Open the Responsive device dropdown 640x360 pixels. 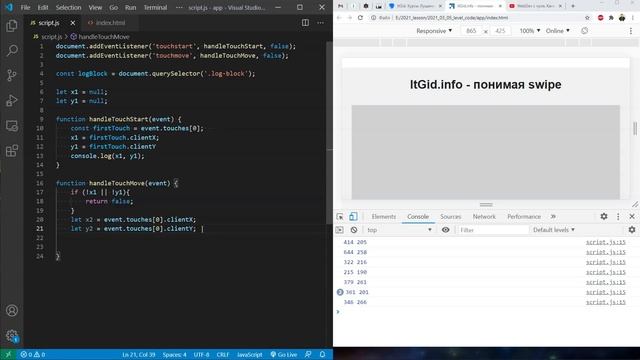434,31
